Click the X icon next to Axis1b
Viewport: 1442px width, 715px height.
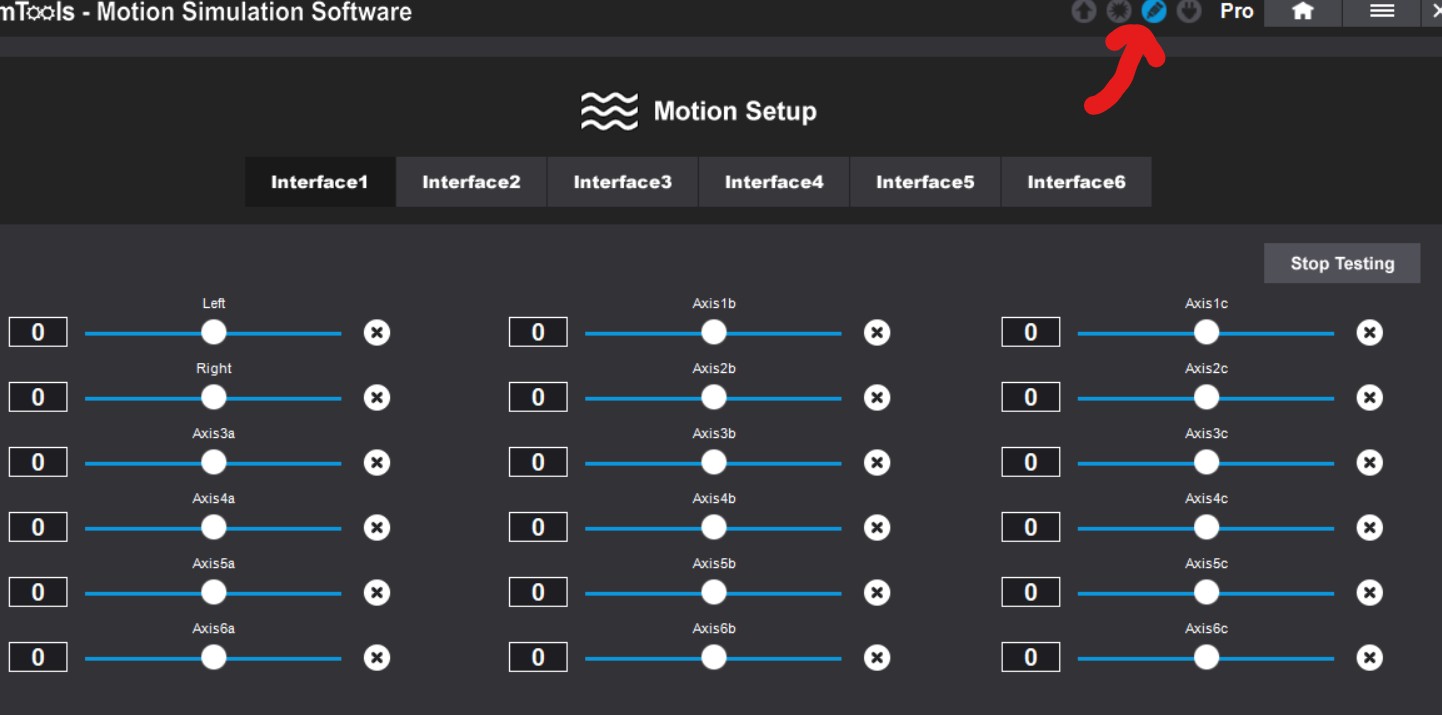pos(877,333)
